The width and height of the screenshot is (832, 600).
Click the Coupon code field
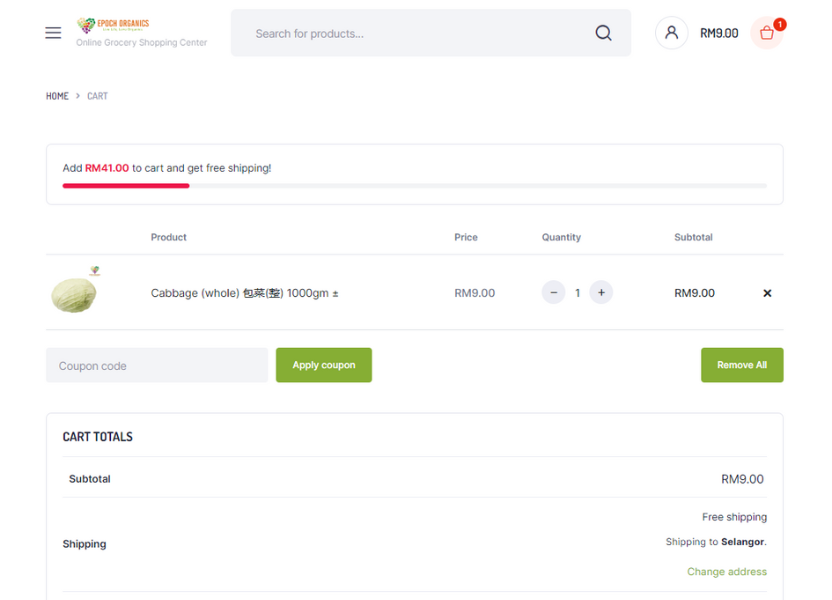coord(157,366)
